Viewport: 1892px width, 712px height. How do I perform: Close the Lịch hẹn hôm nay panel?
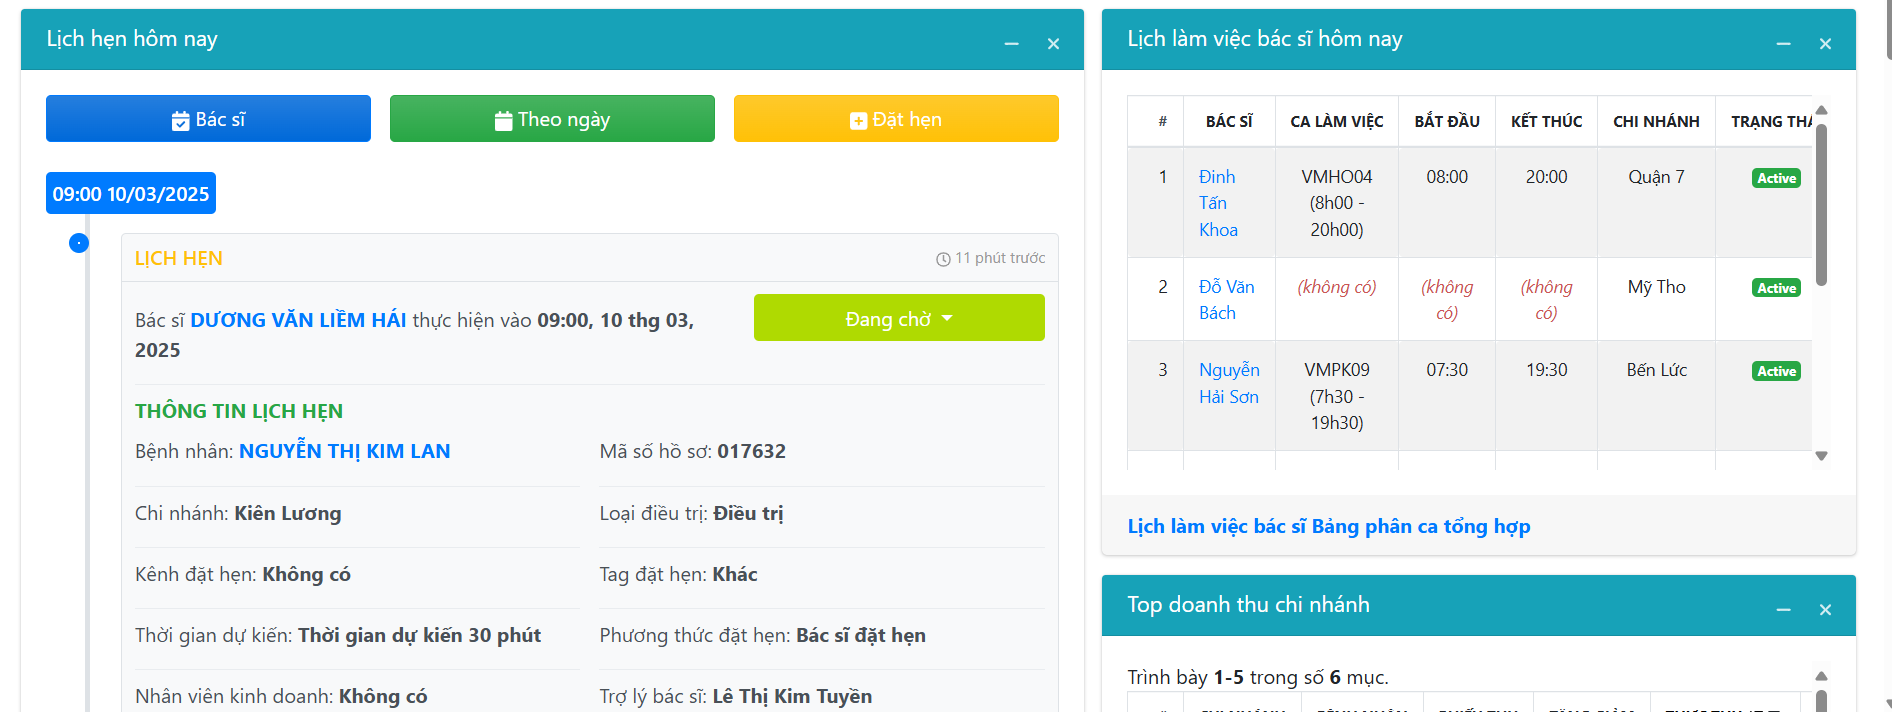1053,44
